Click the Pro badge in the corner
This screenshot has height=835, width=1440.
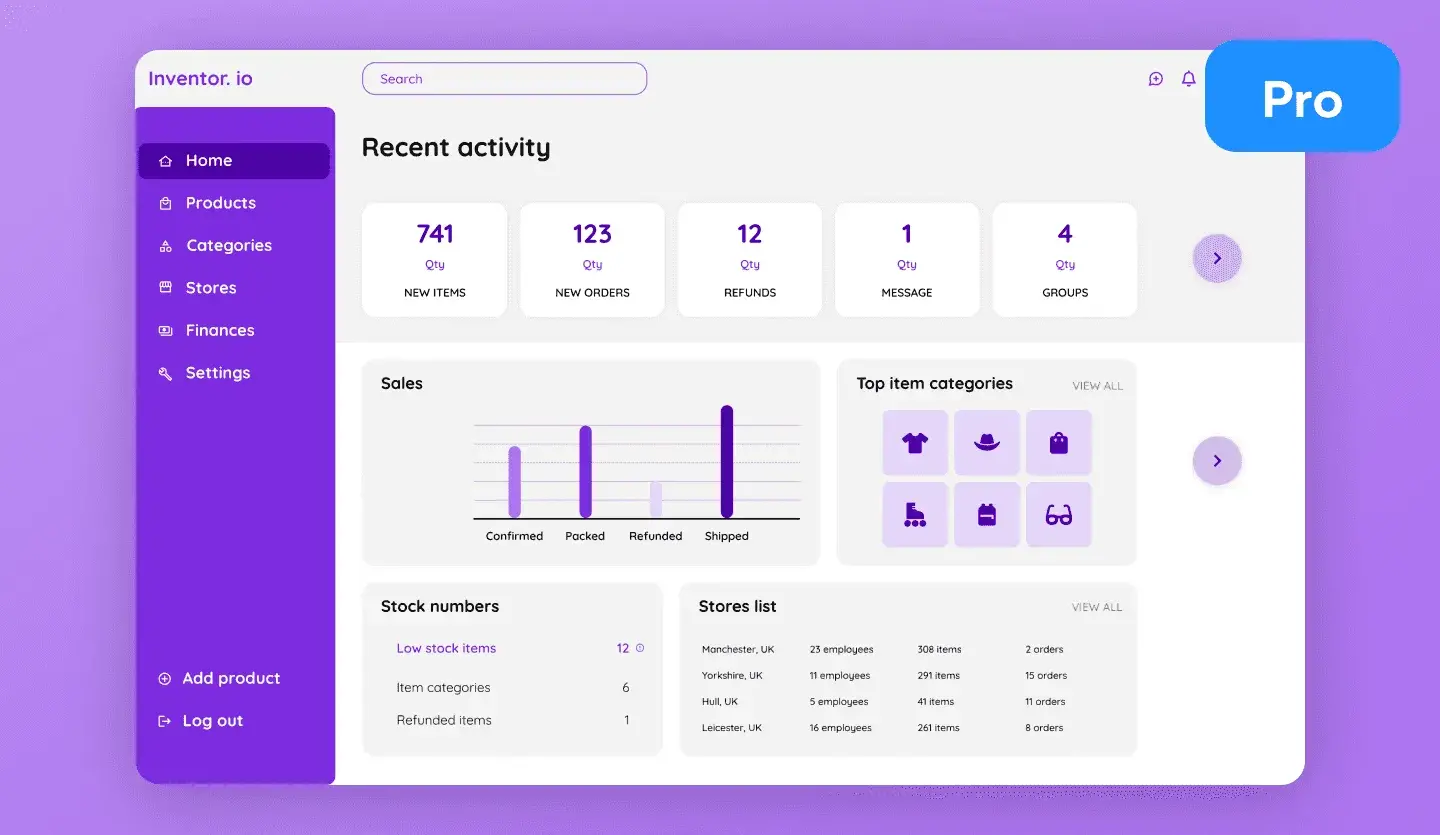click(x=1302, y=95)
